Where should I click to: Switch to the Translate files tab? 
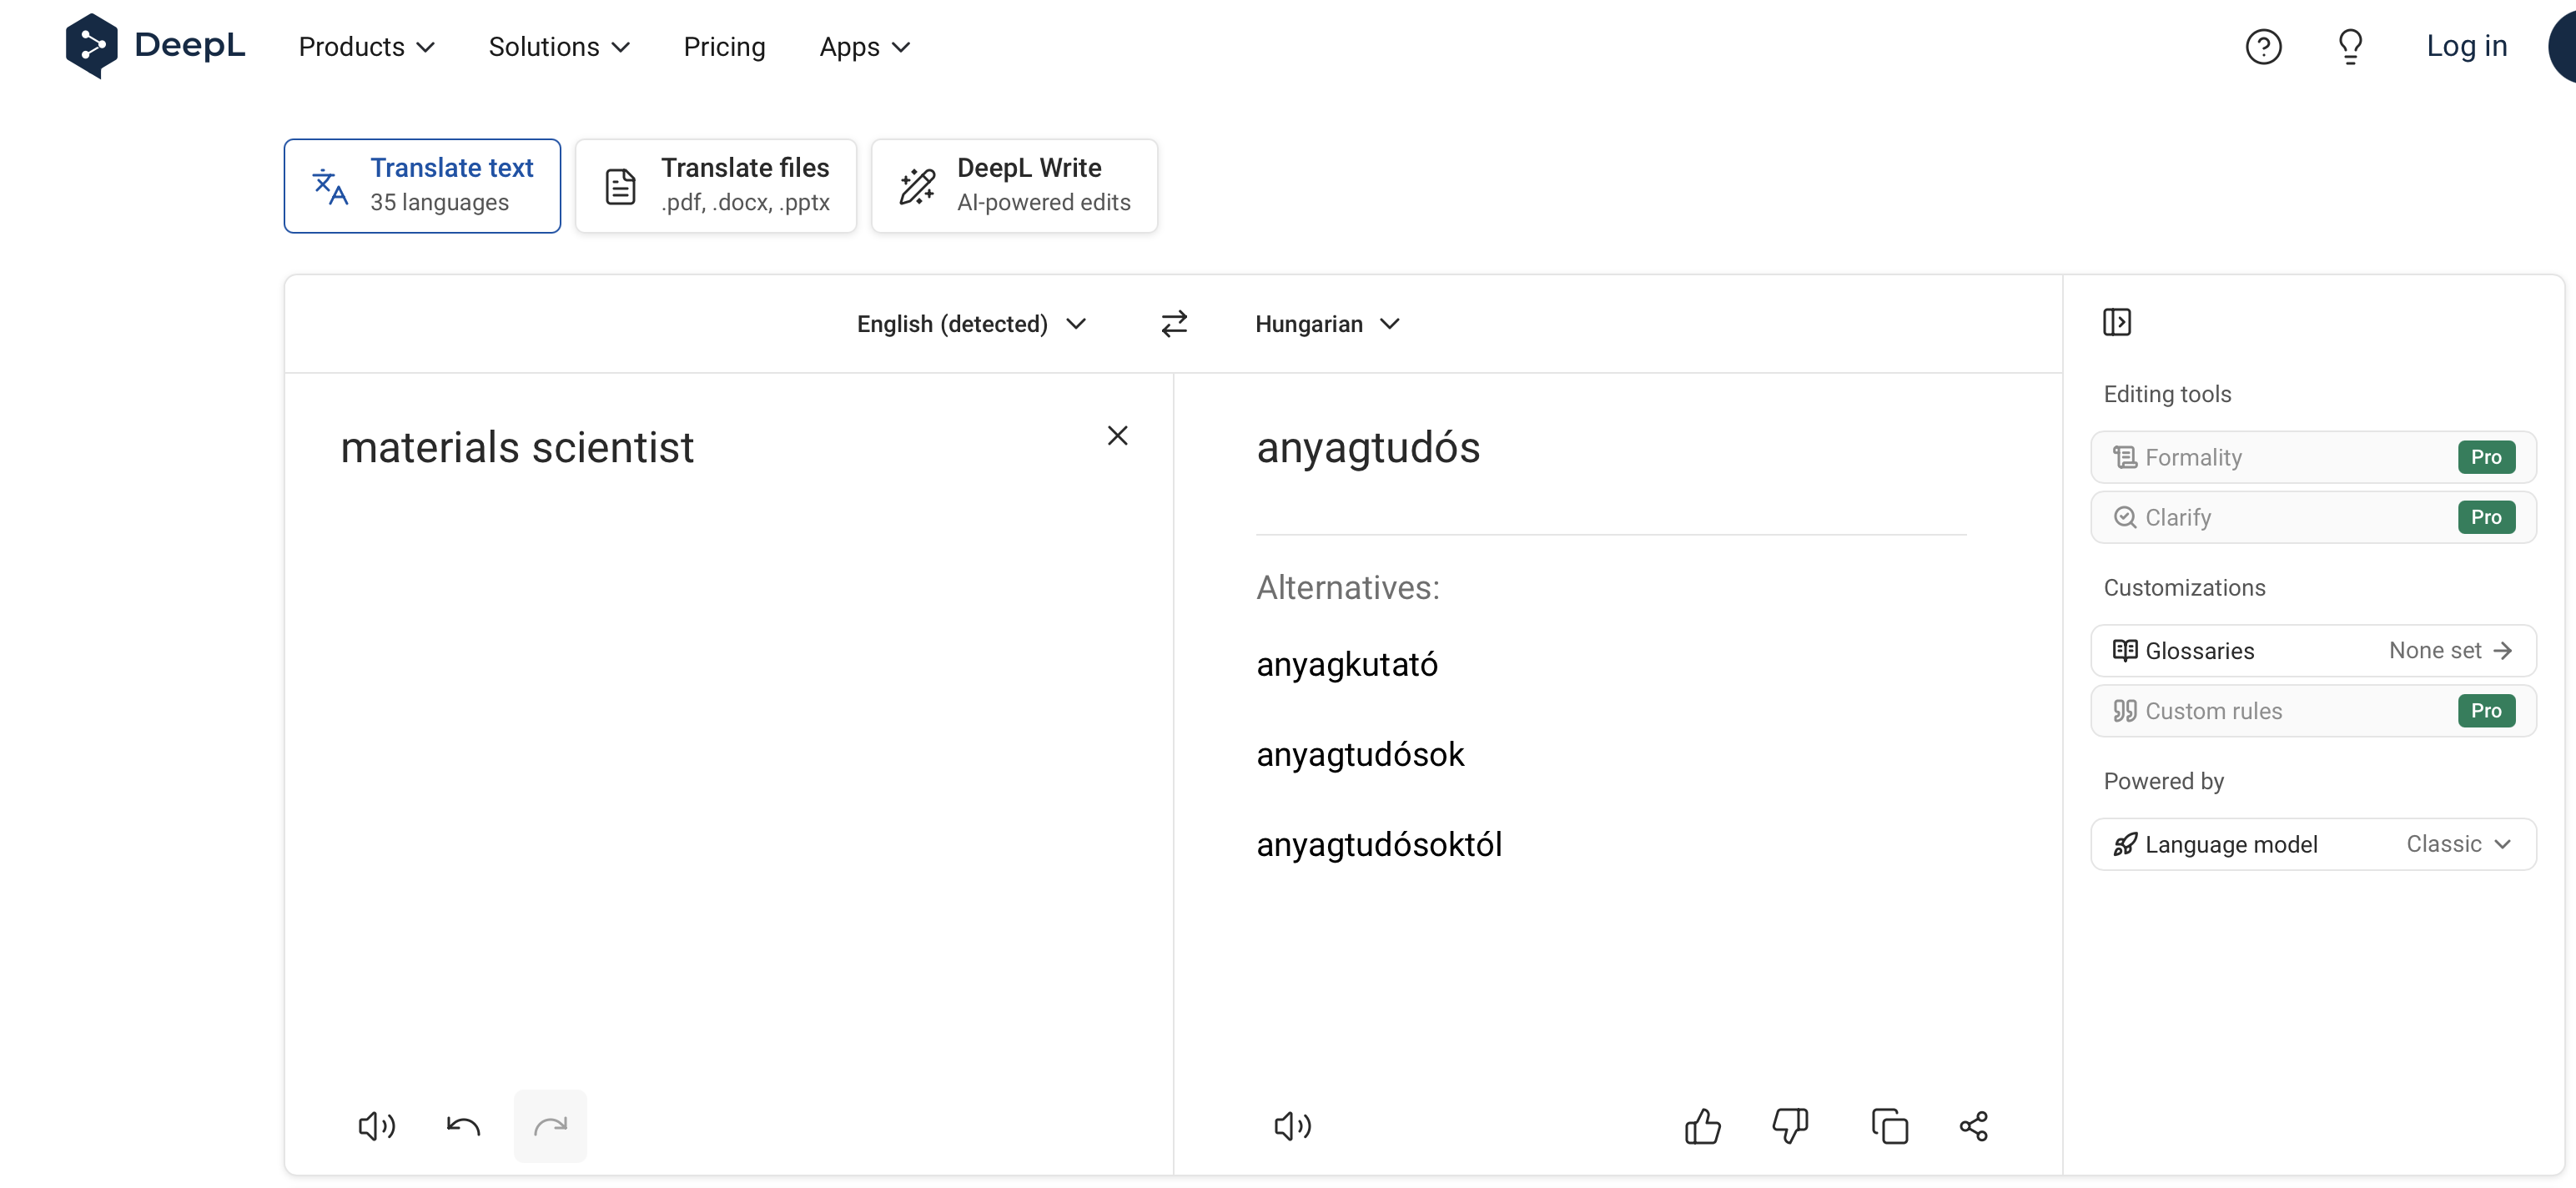(x=716, y=186)
